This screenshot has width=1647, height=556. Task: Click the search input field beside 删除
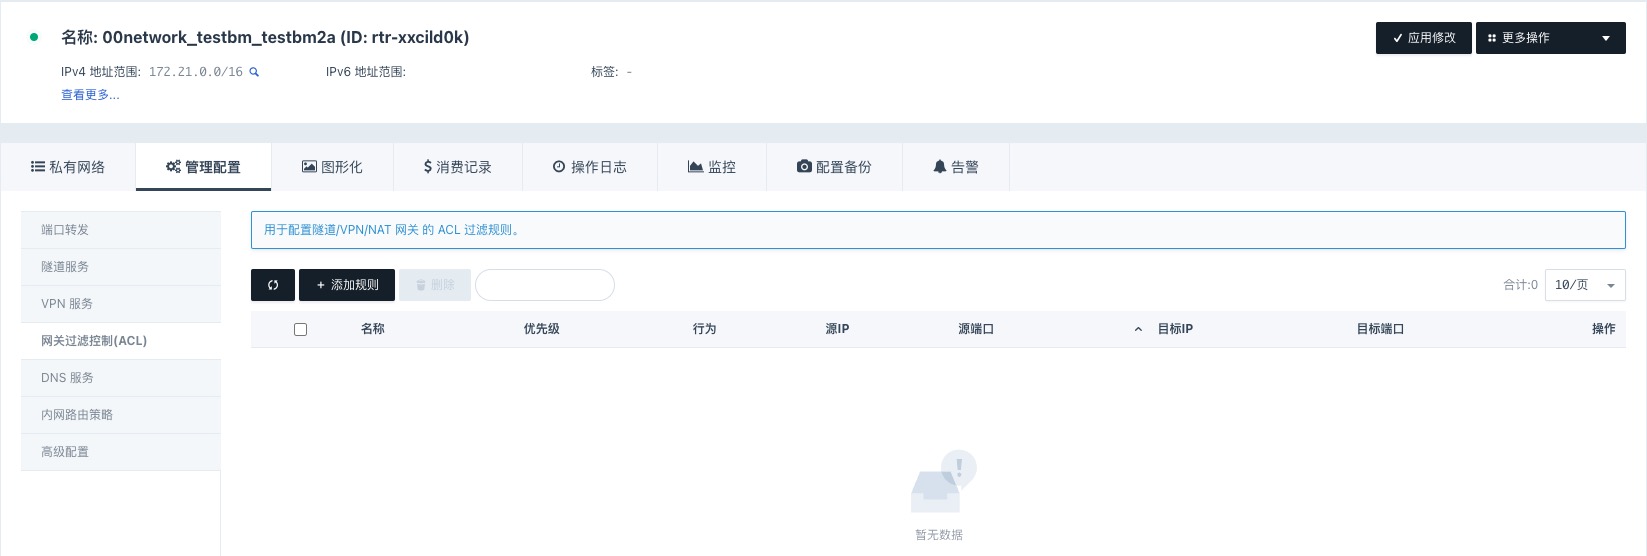545,285
